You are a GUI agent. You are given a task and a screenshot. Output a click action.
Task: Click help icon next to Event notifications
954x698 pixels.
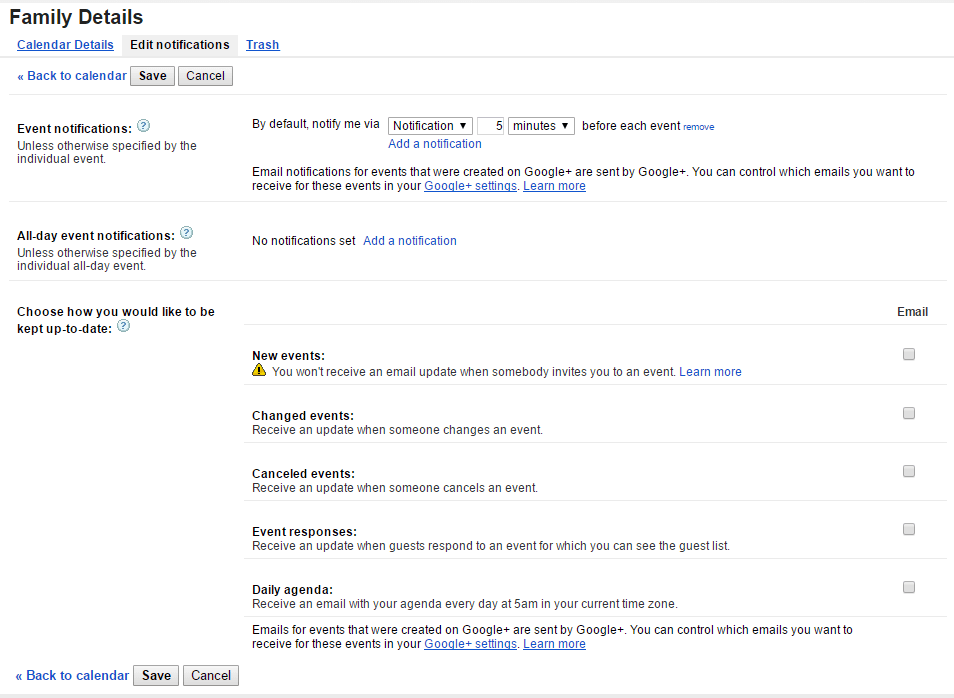(144, 126)
